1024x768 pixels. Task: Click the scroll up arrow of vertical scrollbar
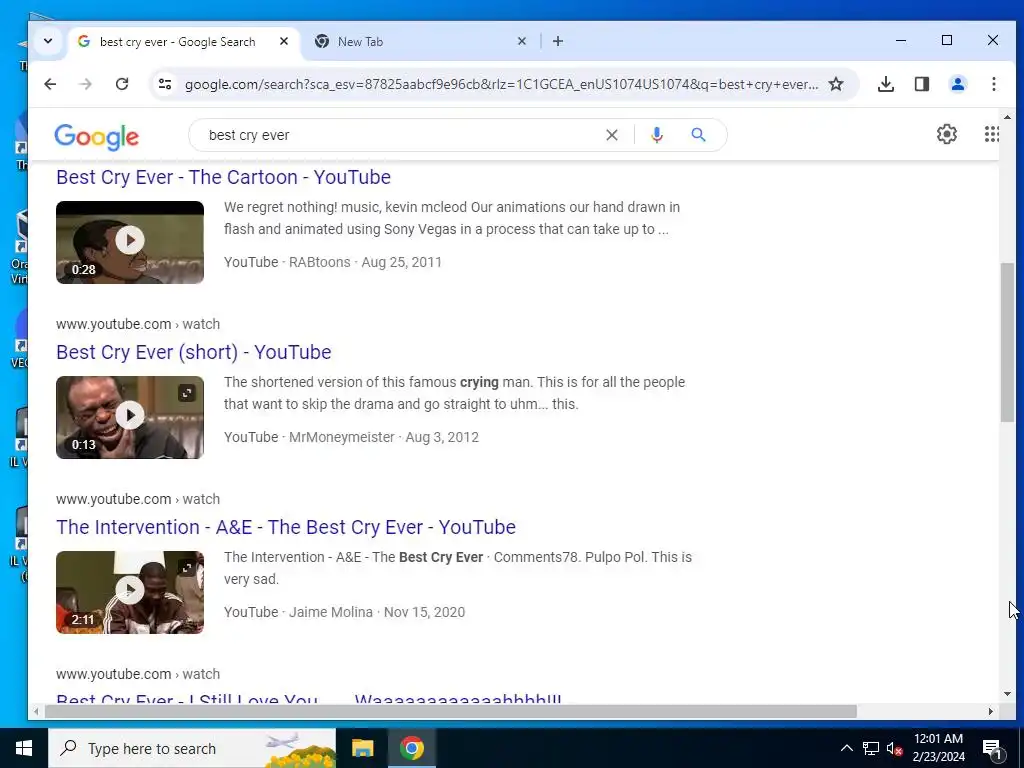1007,118
